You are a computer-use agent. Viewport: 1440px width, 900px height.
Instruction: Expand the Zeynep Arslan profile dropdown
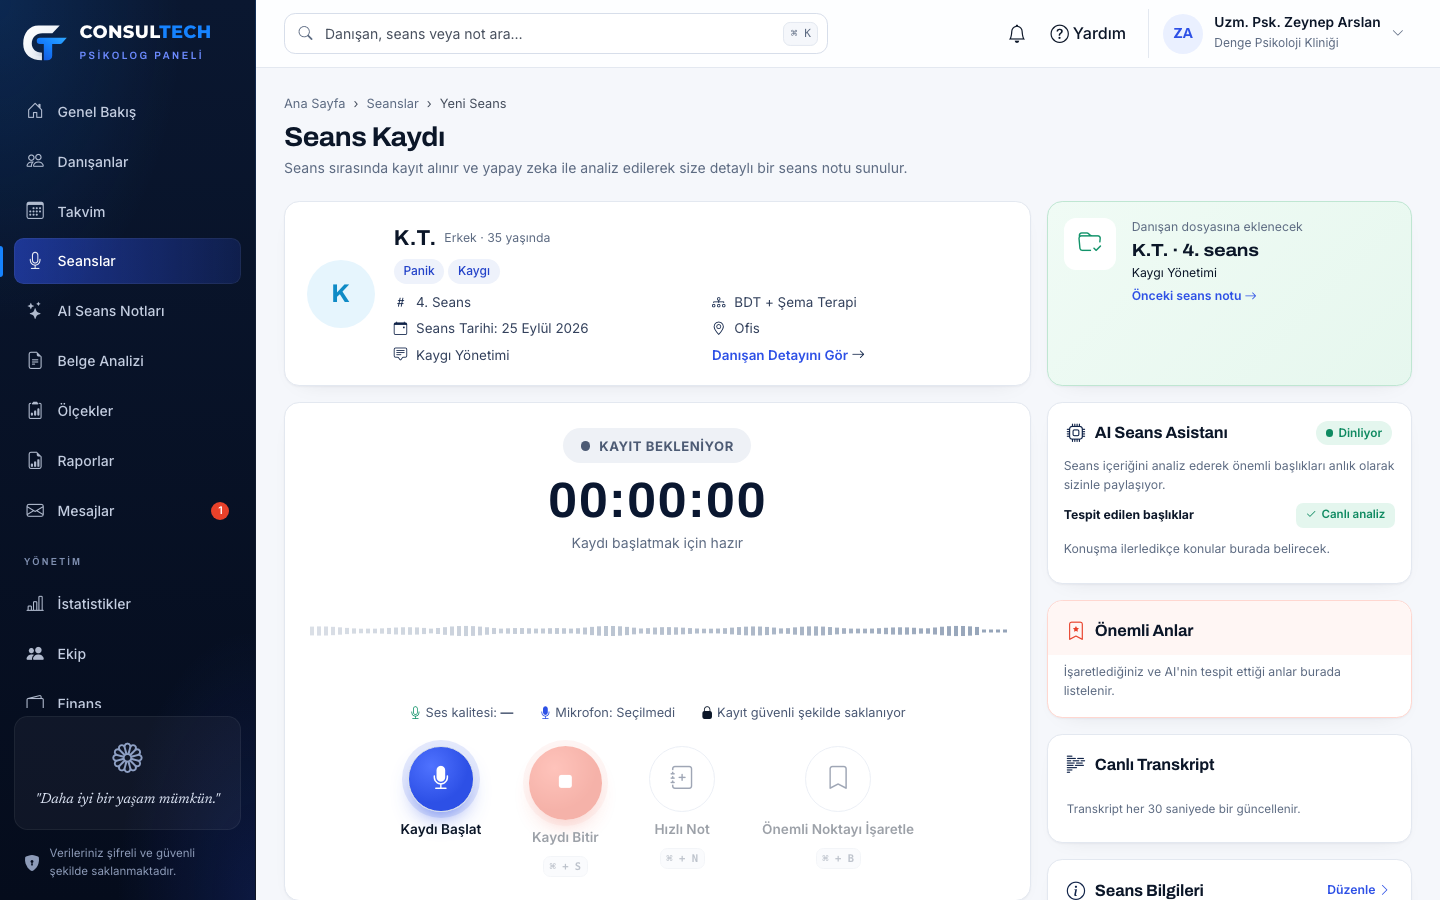coord(1398,33)
